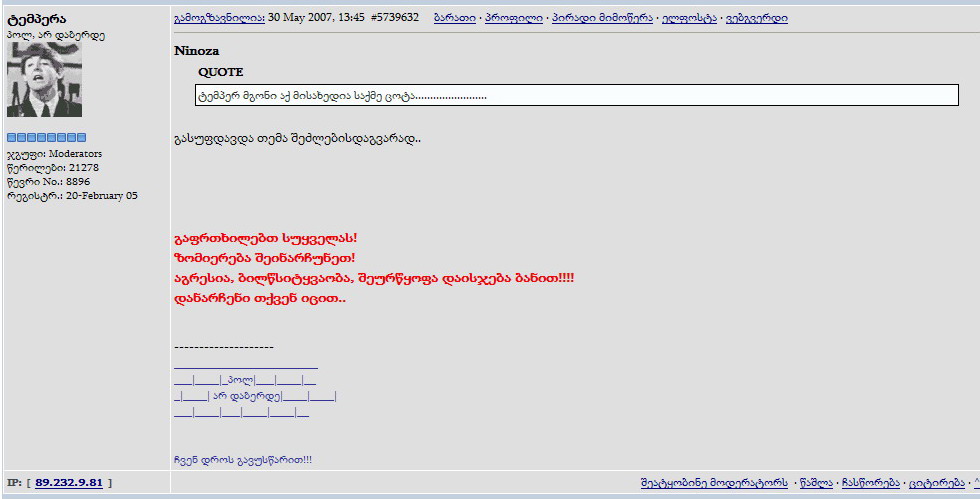Click the bold name Ninoza

click(x=196, y=51)
